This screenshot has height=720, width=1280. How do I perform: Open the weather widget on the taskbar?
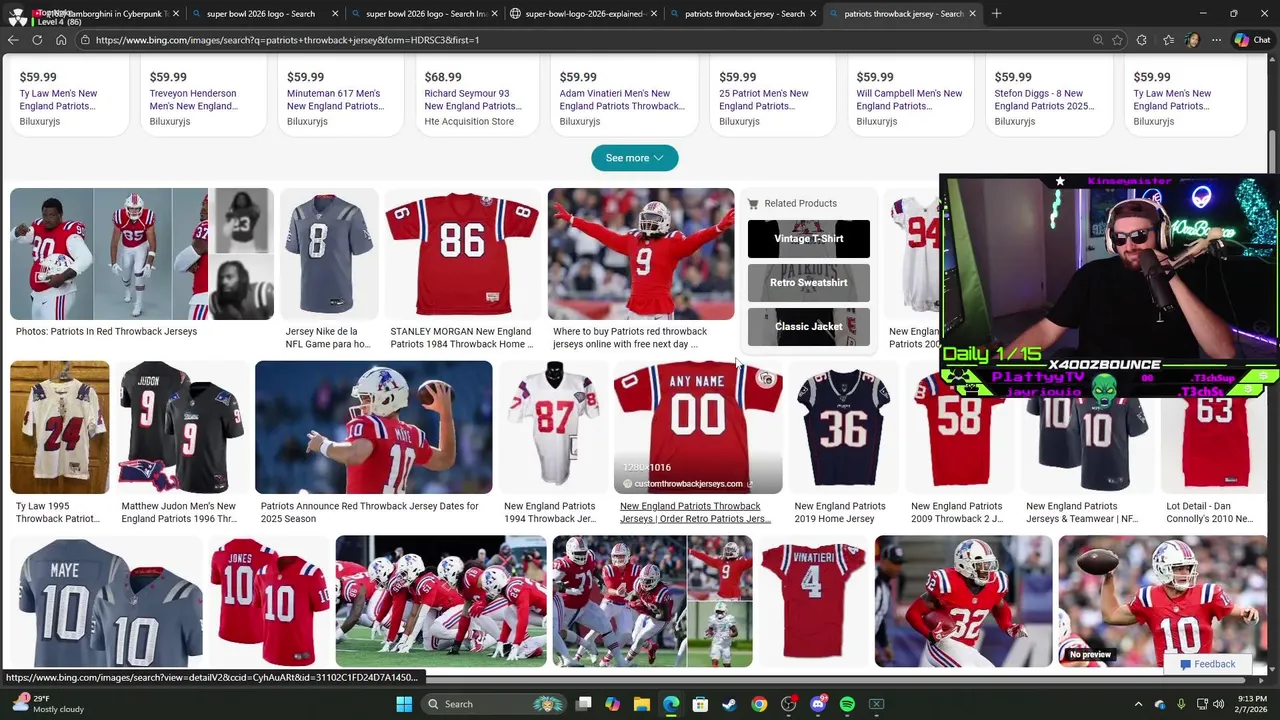point(46,704)
